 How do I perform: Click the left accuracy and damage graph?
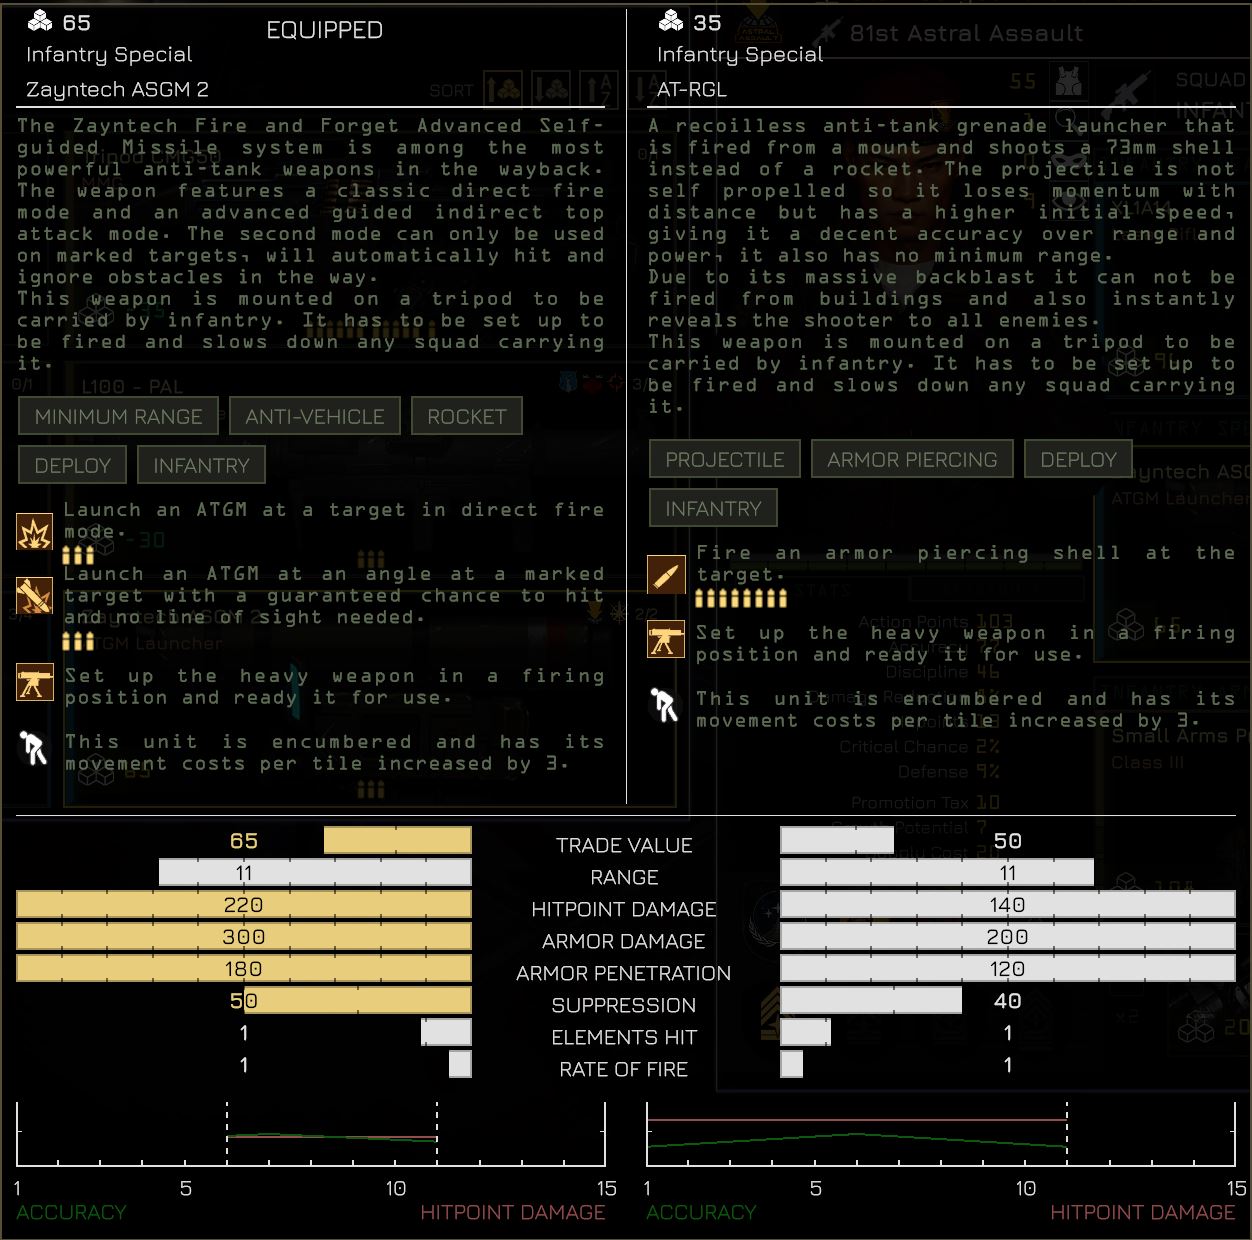tap(311, 1135)
